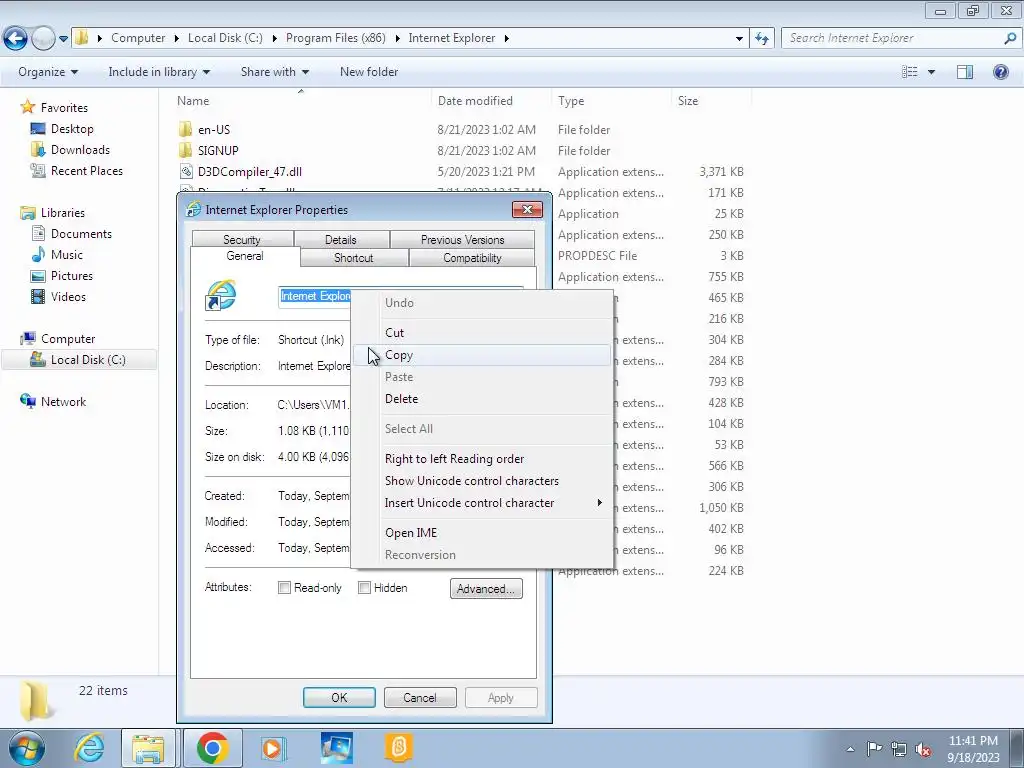Switch to the Shortcut tab
Screen dimensions: 1024x768
353,257
